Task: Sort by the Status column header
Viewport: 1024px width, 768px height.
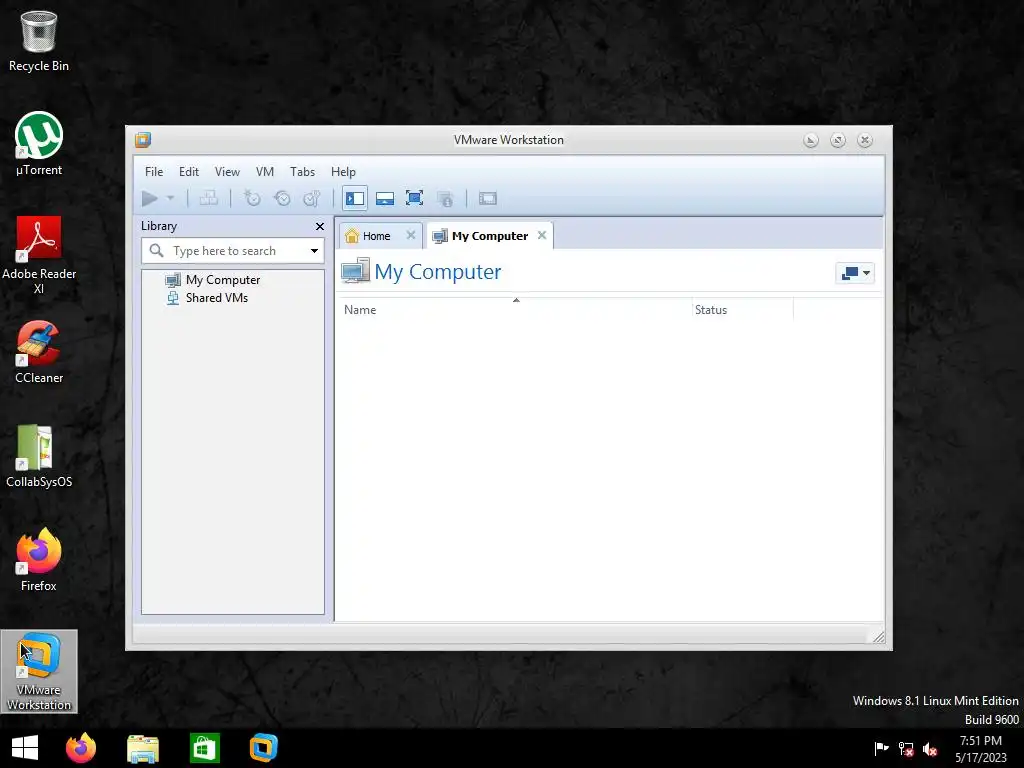Action: point(743,310)
